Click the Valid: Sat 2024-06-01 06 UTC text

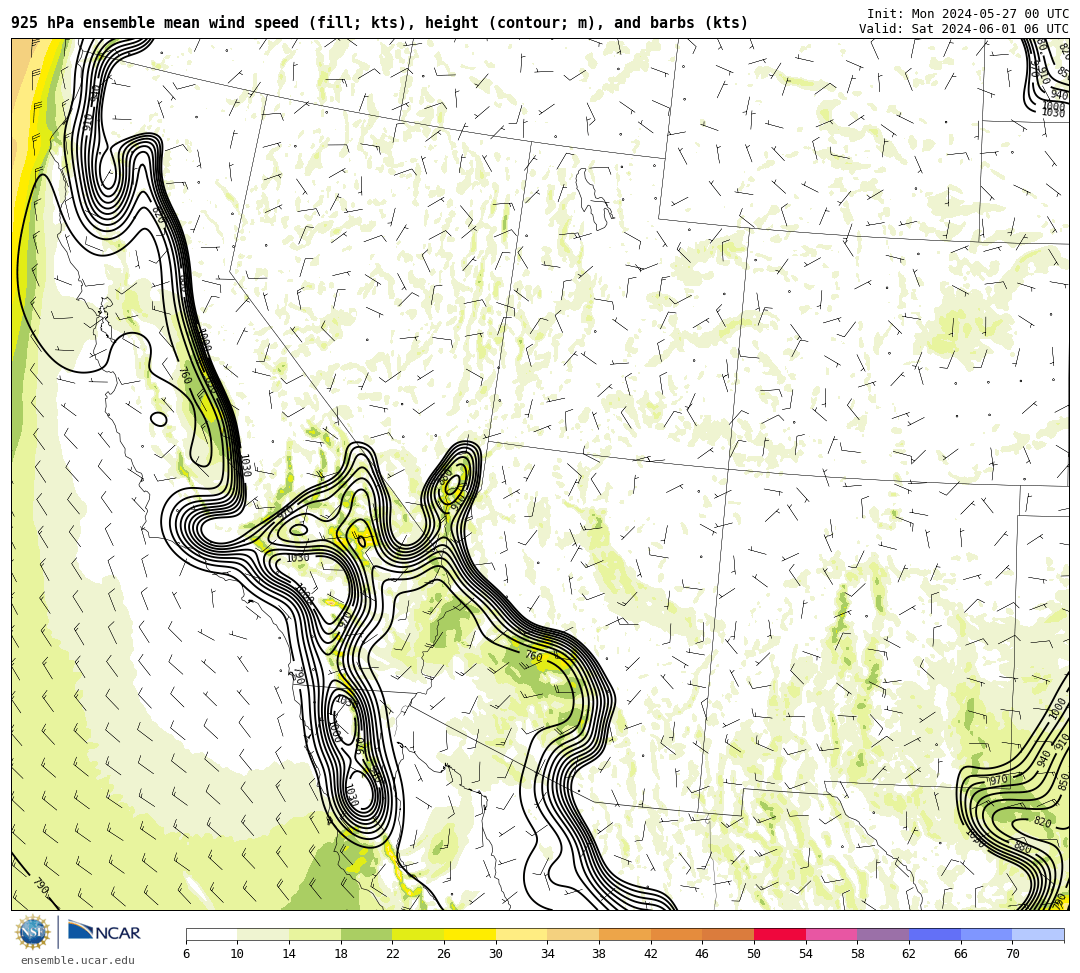(963, 29)
